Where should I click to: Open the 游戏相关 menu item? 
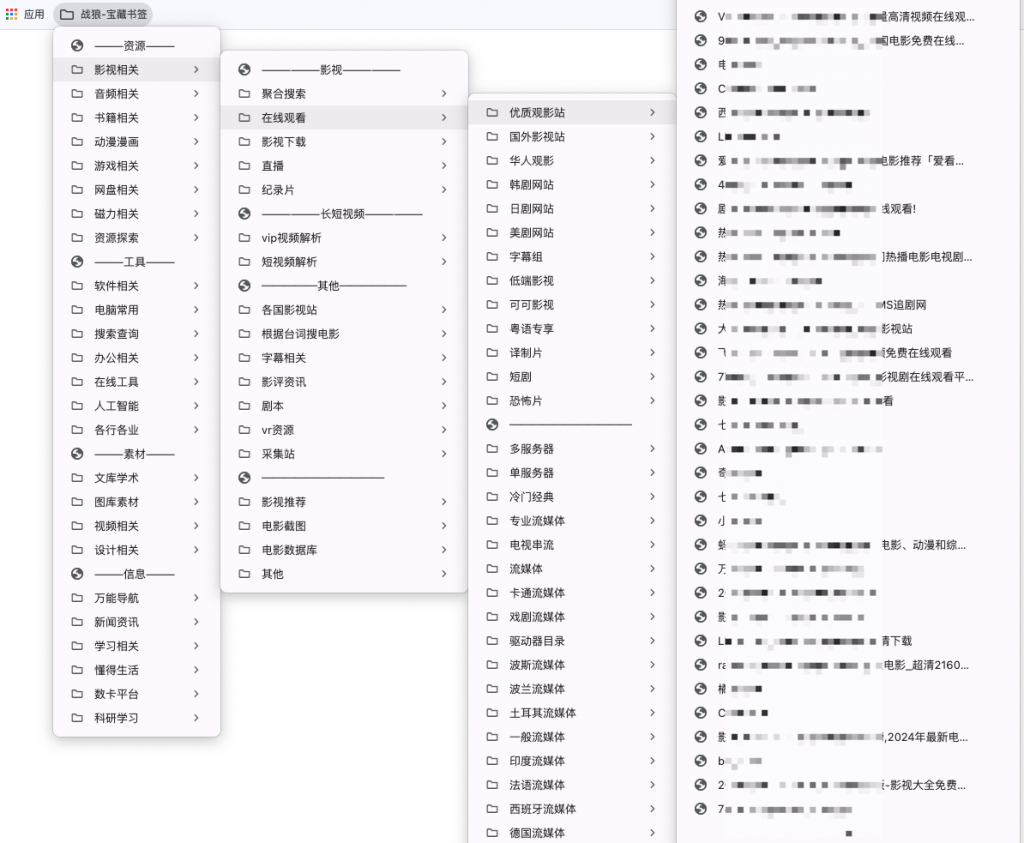pos(117,166)
